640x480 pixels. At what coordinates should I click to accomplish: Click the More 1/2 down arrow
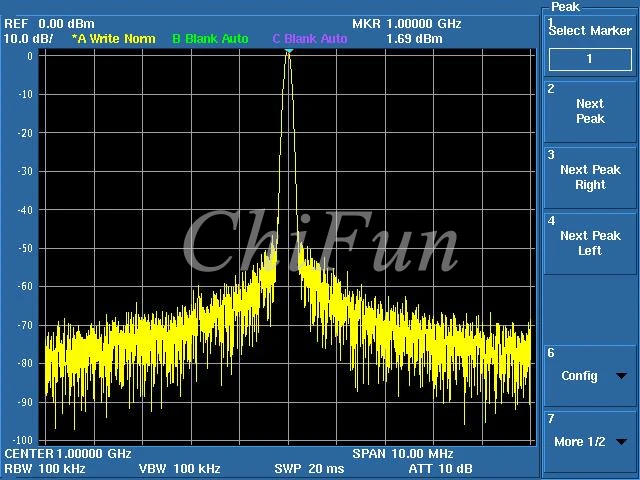point(621,442)
